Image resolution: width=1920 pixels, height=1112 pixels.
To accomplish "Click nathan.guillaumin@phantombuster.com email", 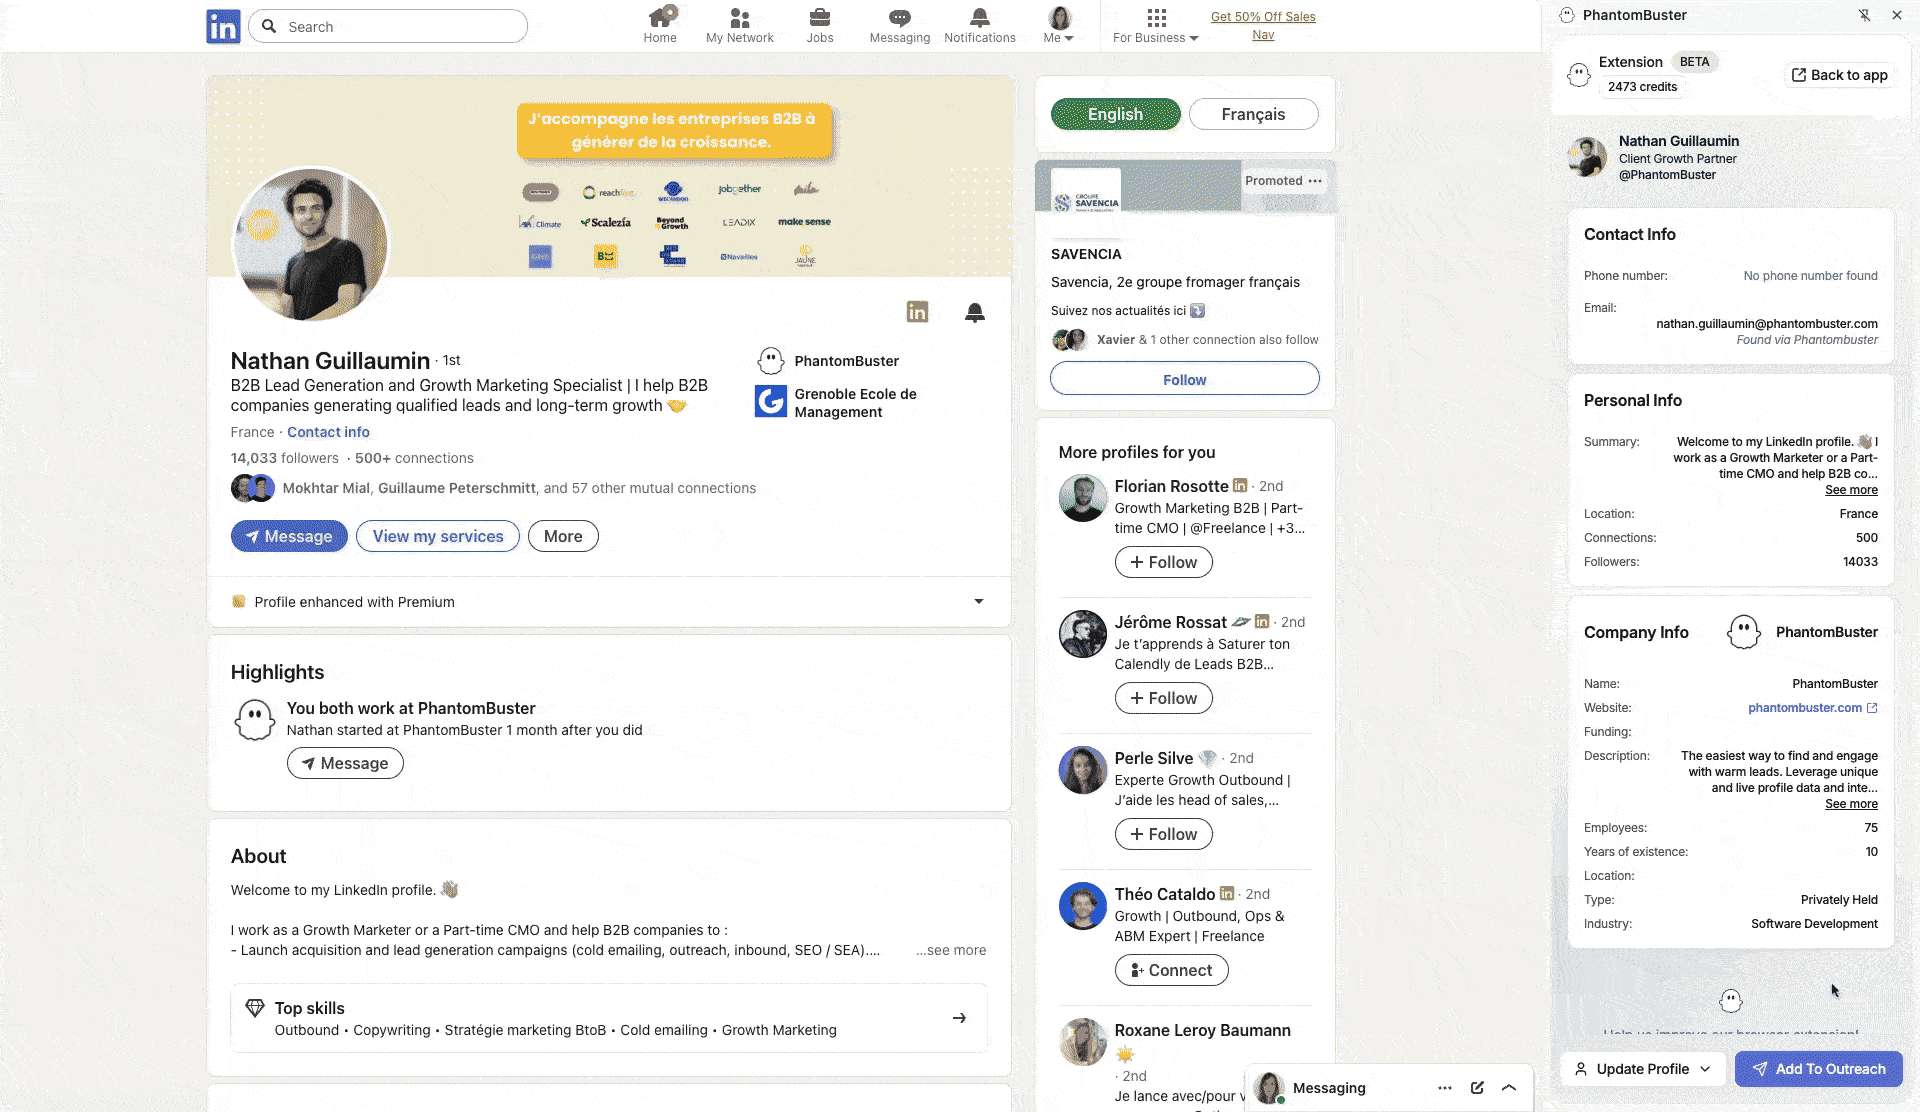I will tap(1766, 324).
